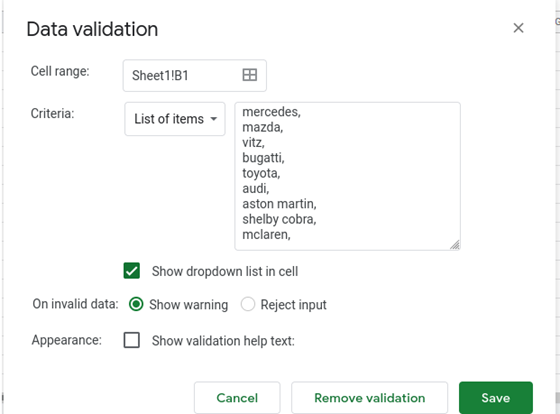Viewport: 560px width, 414px height.
Task: Click the bugatti item text
Action: pos(263,158)
